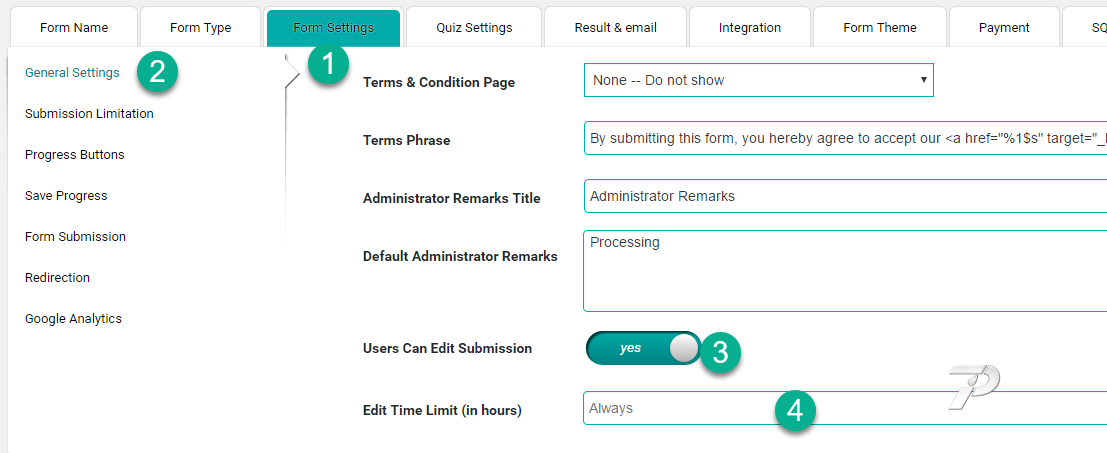Select the Form Settings tab
The width and height of the screenshot is (1107, 453).
pos(333,27)
